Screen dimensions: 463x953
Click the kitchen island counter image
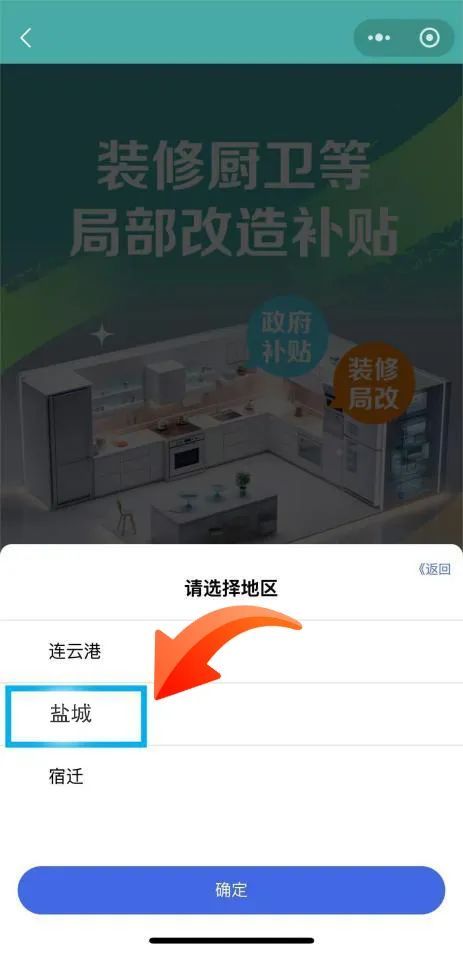point(214,517)
